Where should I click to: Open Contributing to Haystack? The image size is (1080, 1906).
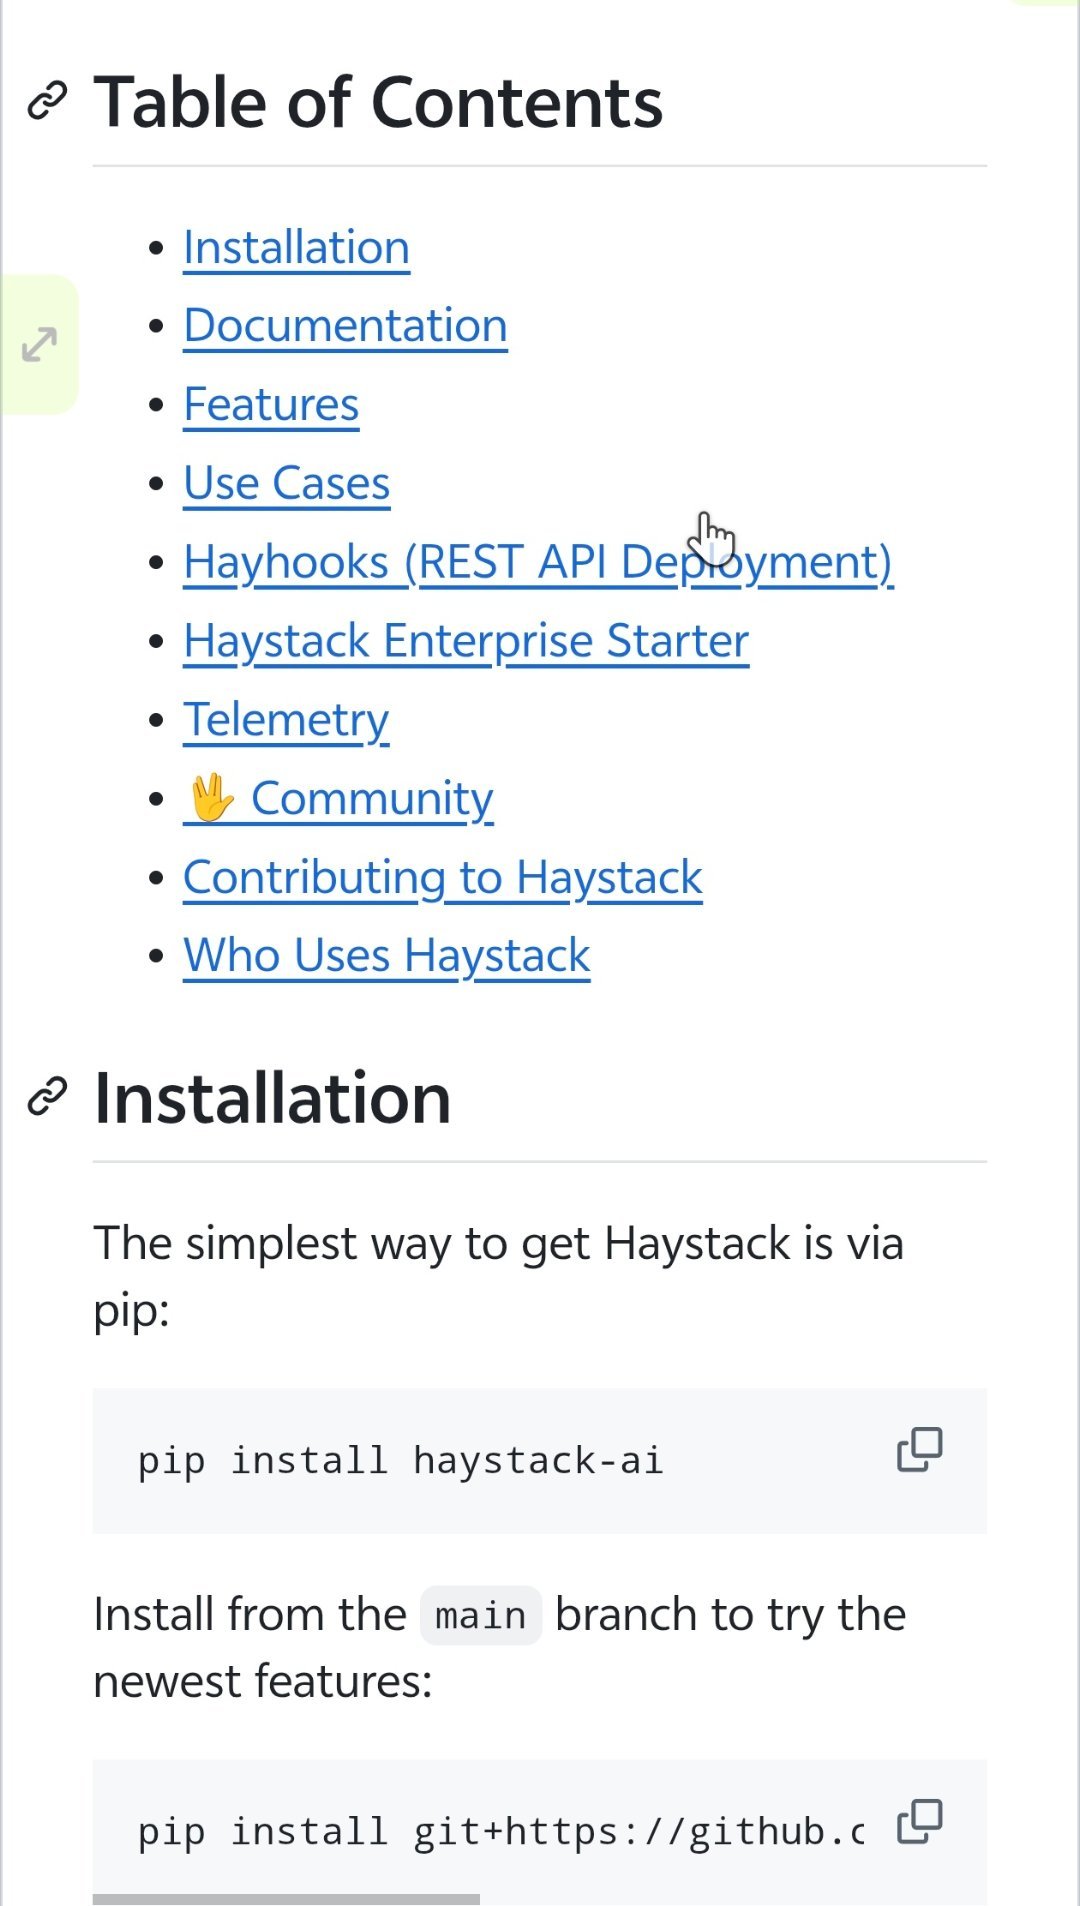tap(443, 876)
